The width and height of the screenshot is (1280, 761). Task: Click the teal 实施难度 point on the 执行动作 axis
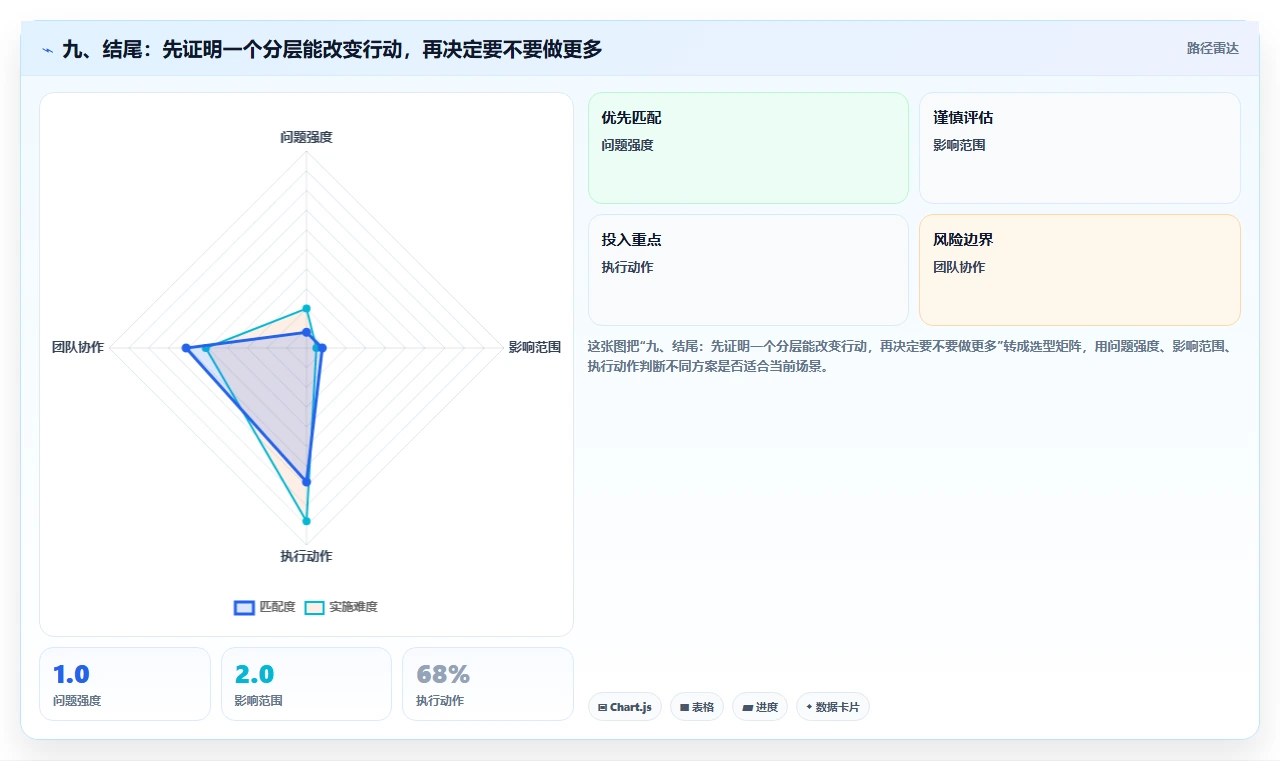click(306, 521)
